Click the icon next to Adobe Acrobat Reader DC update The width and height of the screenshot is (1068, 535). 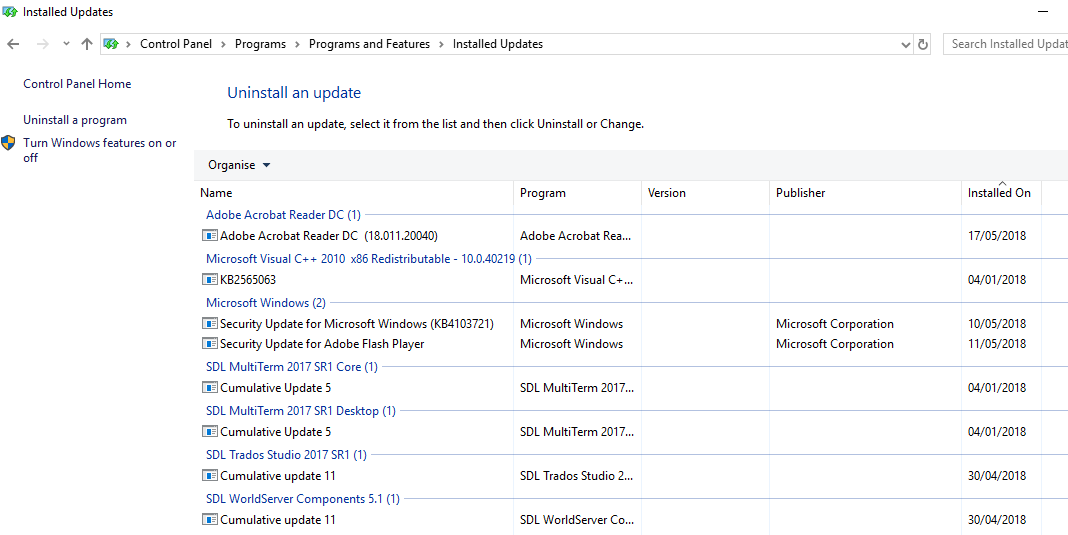210,236
